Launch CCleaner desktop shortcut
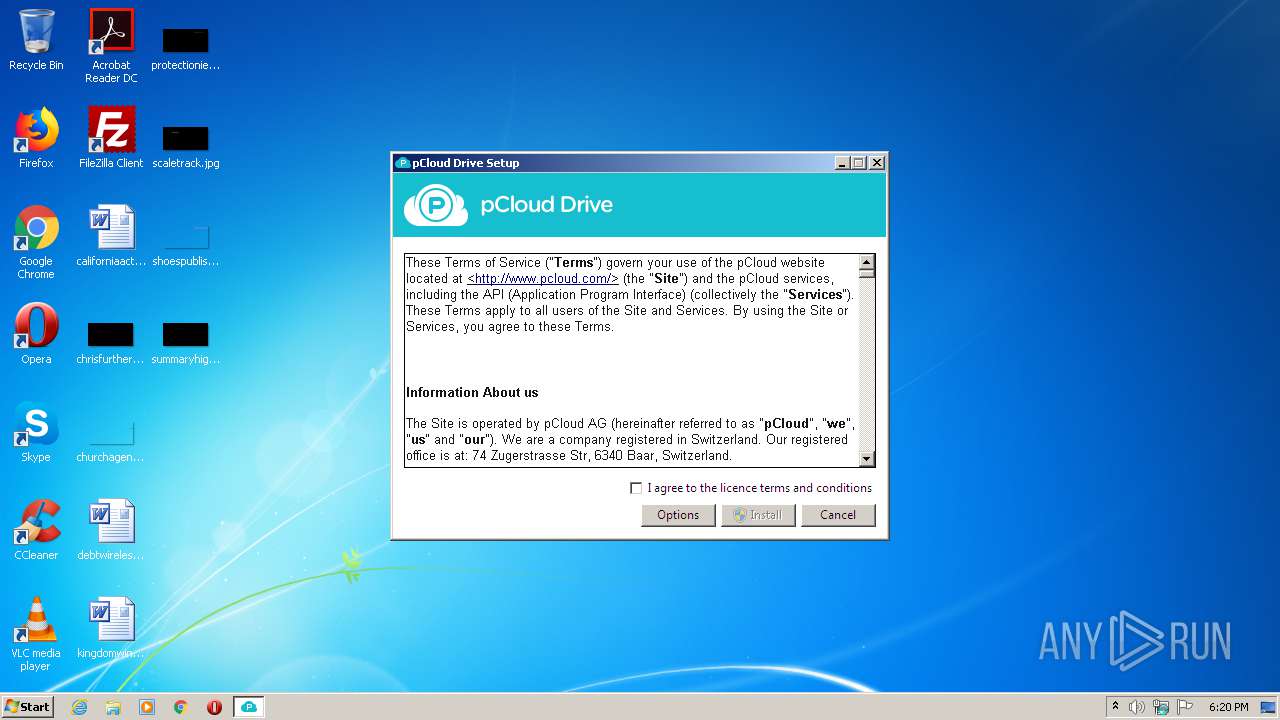This screenshot has height=720, width=1280. (36, 530)
